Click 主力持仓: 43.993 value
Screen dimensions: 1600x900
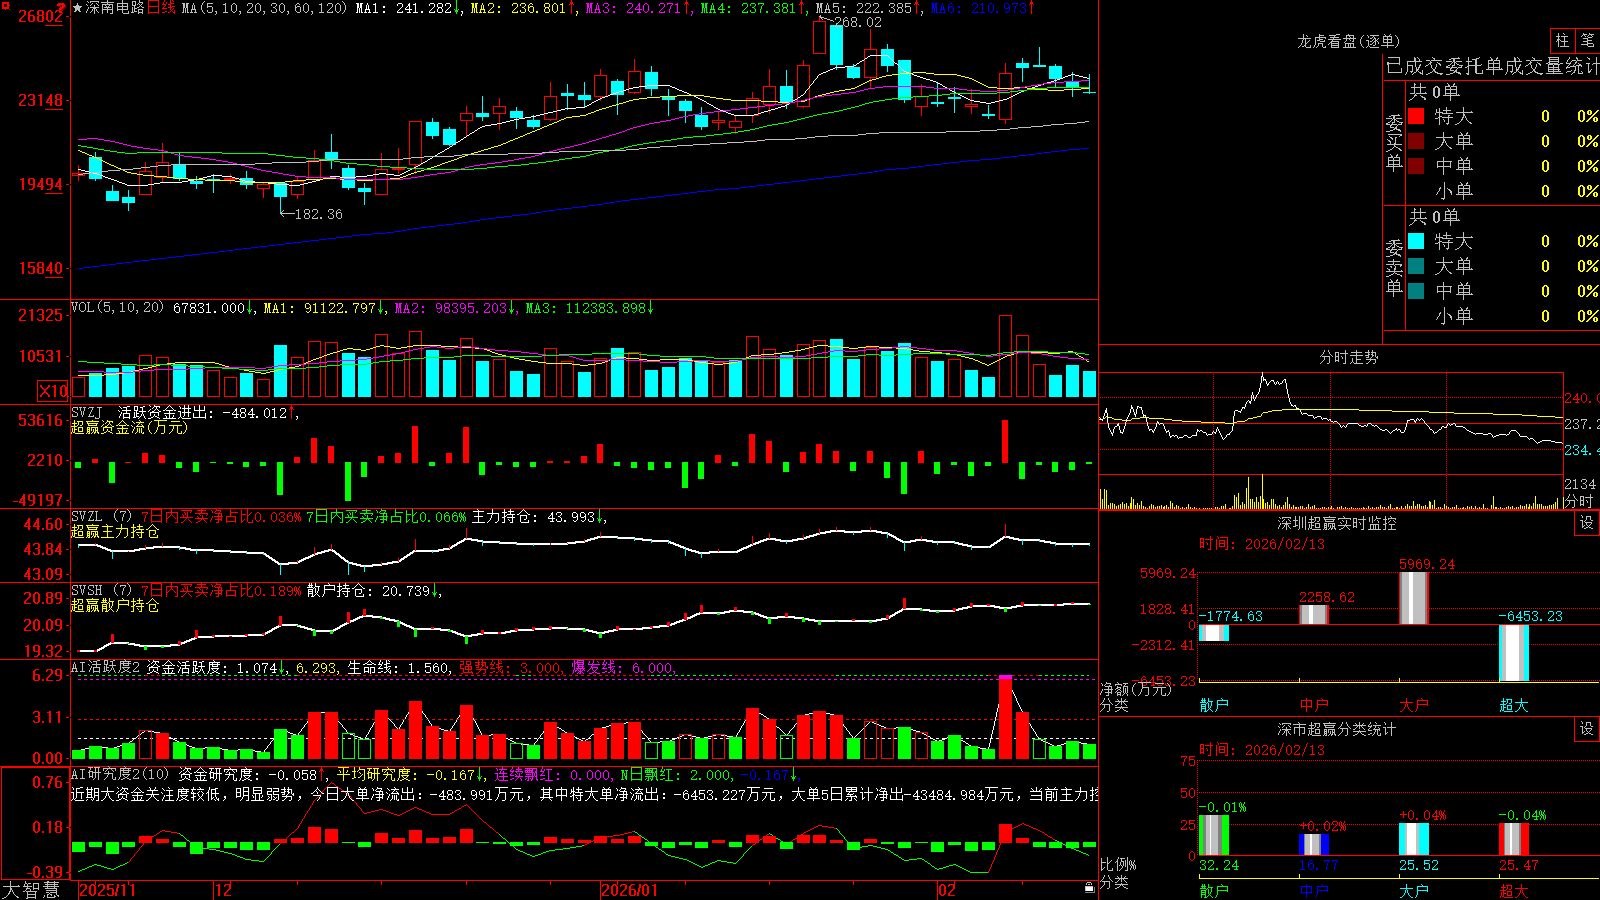click(539, 517)
